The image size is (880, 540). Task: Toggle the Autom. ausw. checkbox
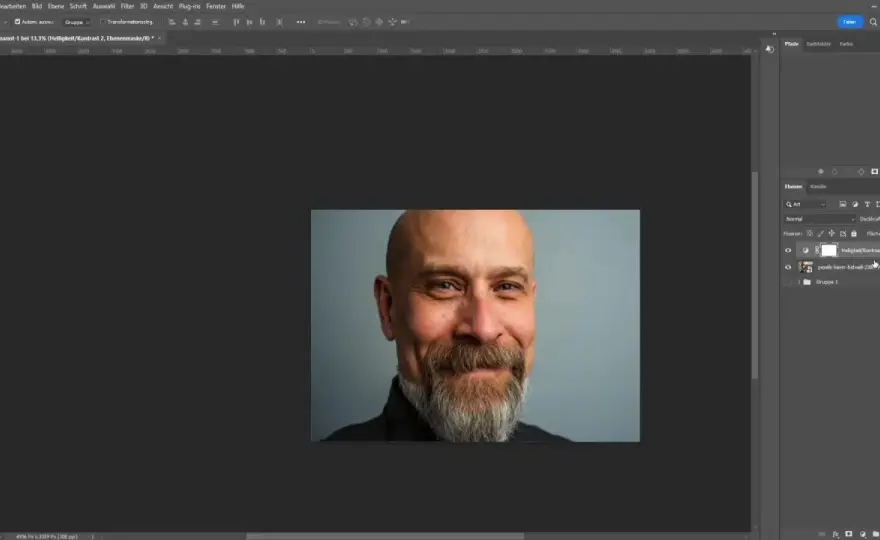tap(17, 22)
